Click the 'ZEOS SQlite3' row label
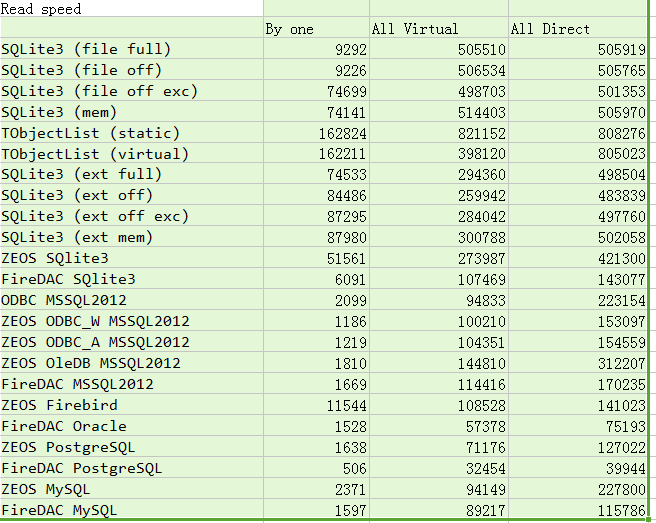656x523 pixels. coord(132,258)
